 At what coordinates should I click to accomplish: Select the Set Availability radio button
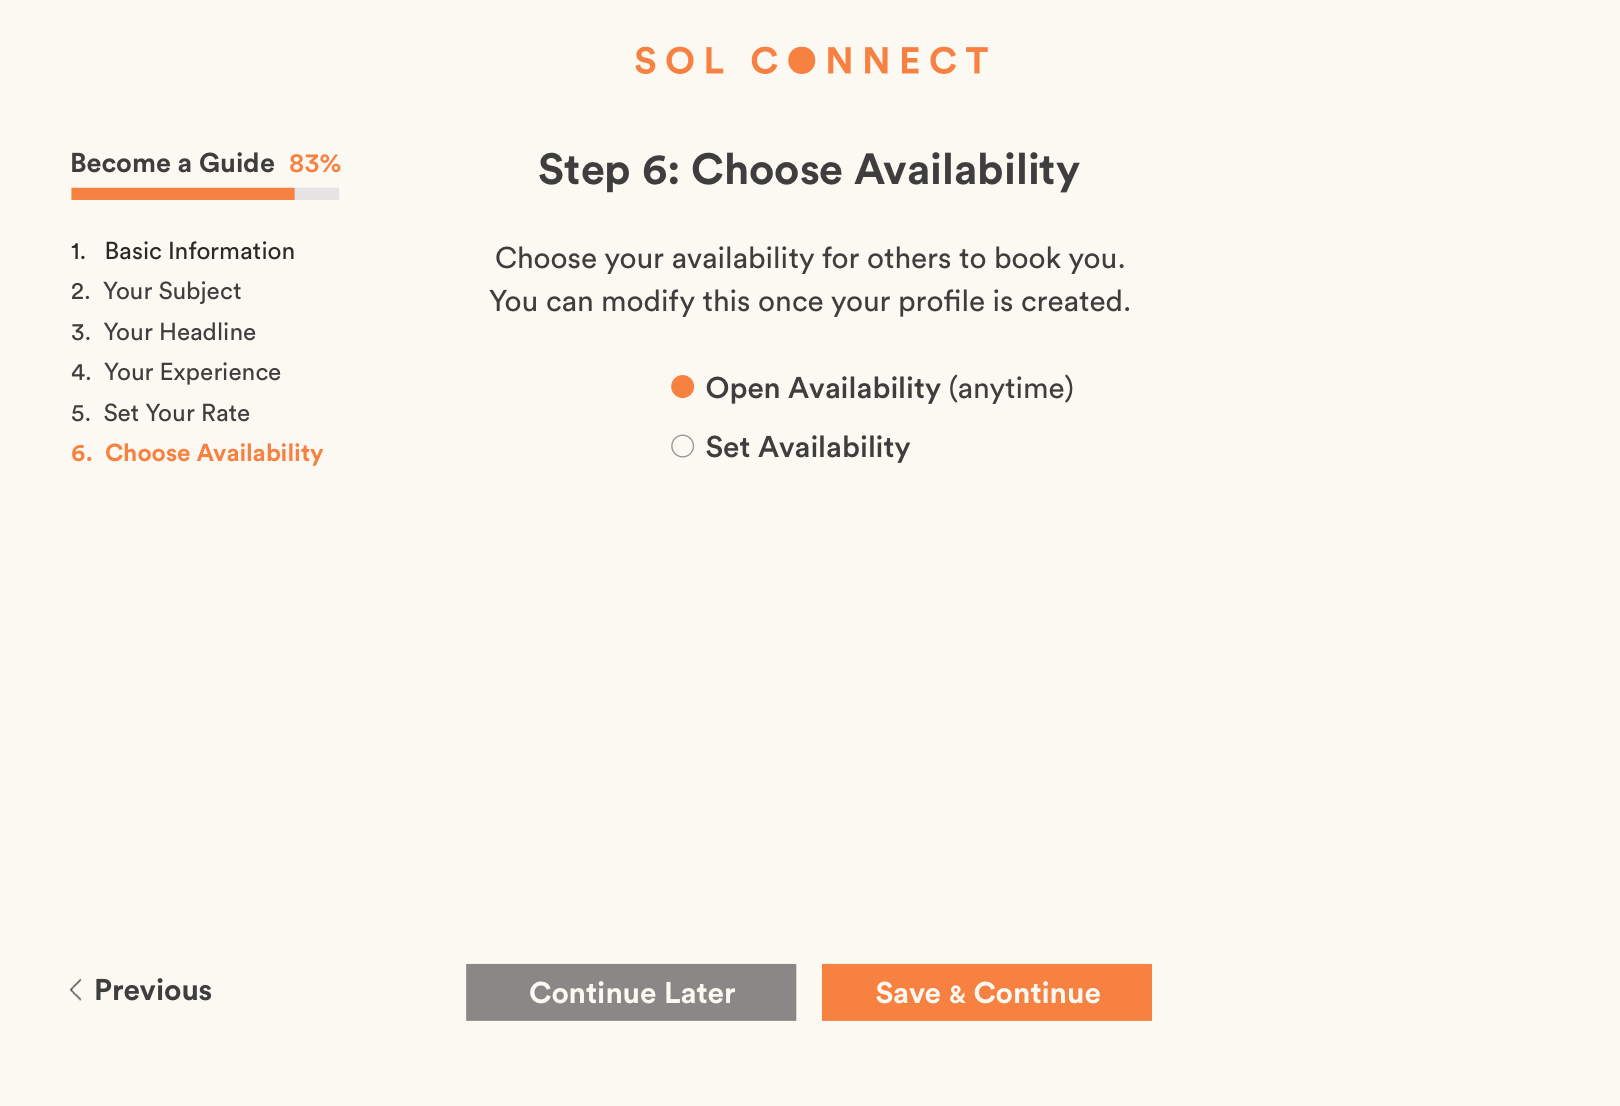(682, 446)
